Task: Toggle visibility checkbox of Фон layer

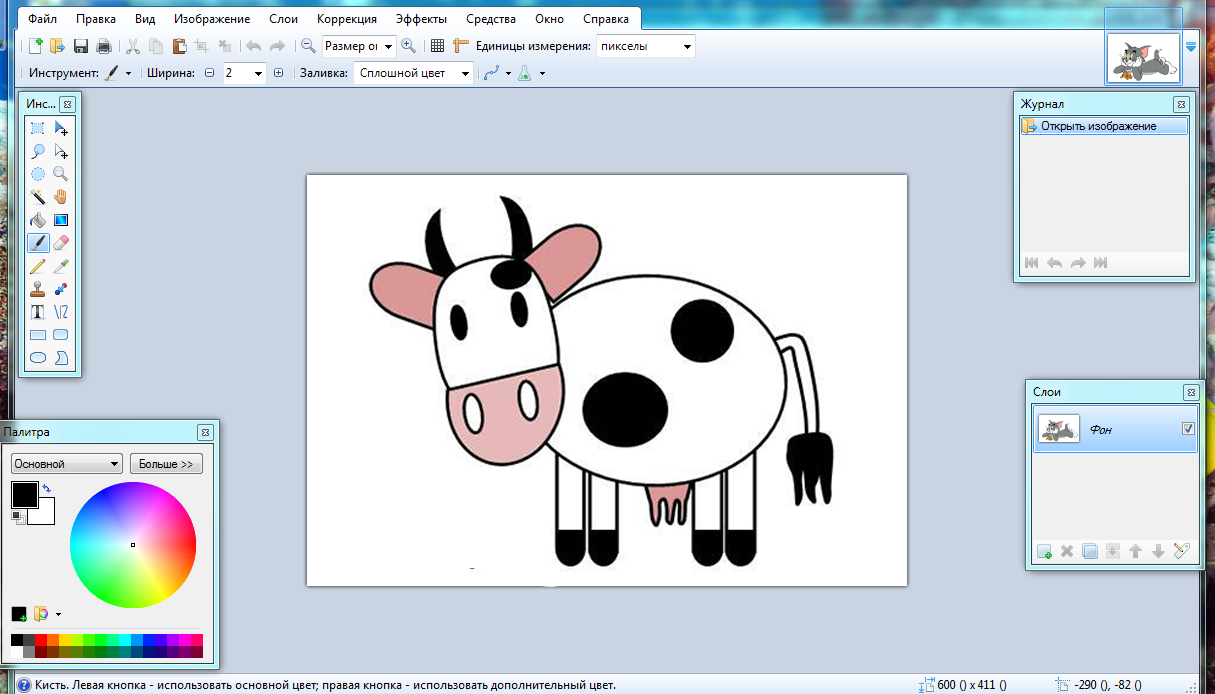Action: coord(1188,429)
